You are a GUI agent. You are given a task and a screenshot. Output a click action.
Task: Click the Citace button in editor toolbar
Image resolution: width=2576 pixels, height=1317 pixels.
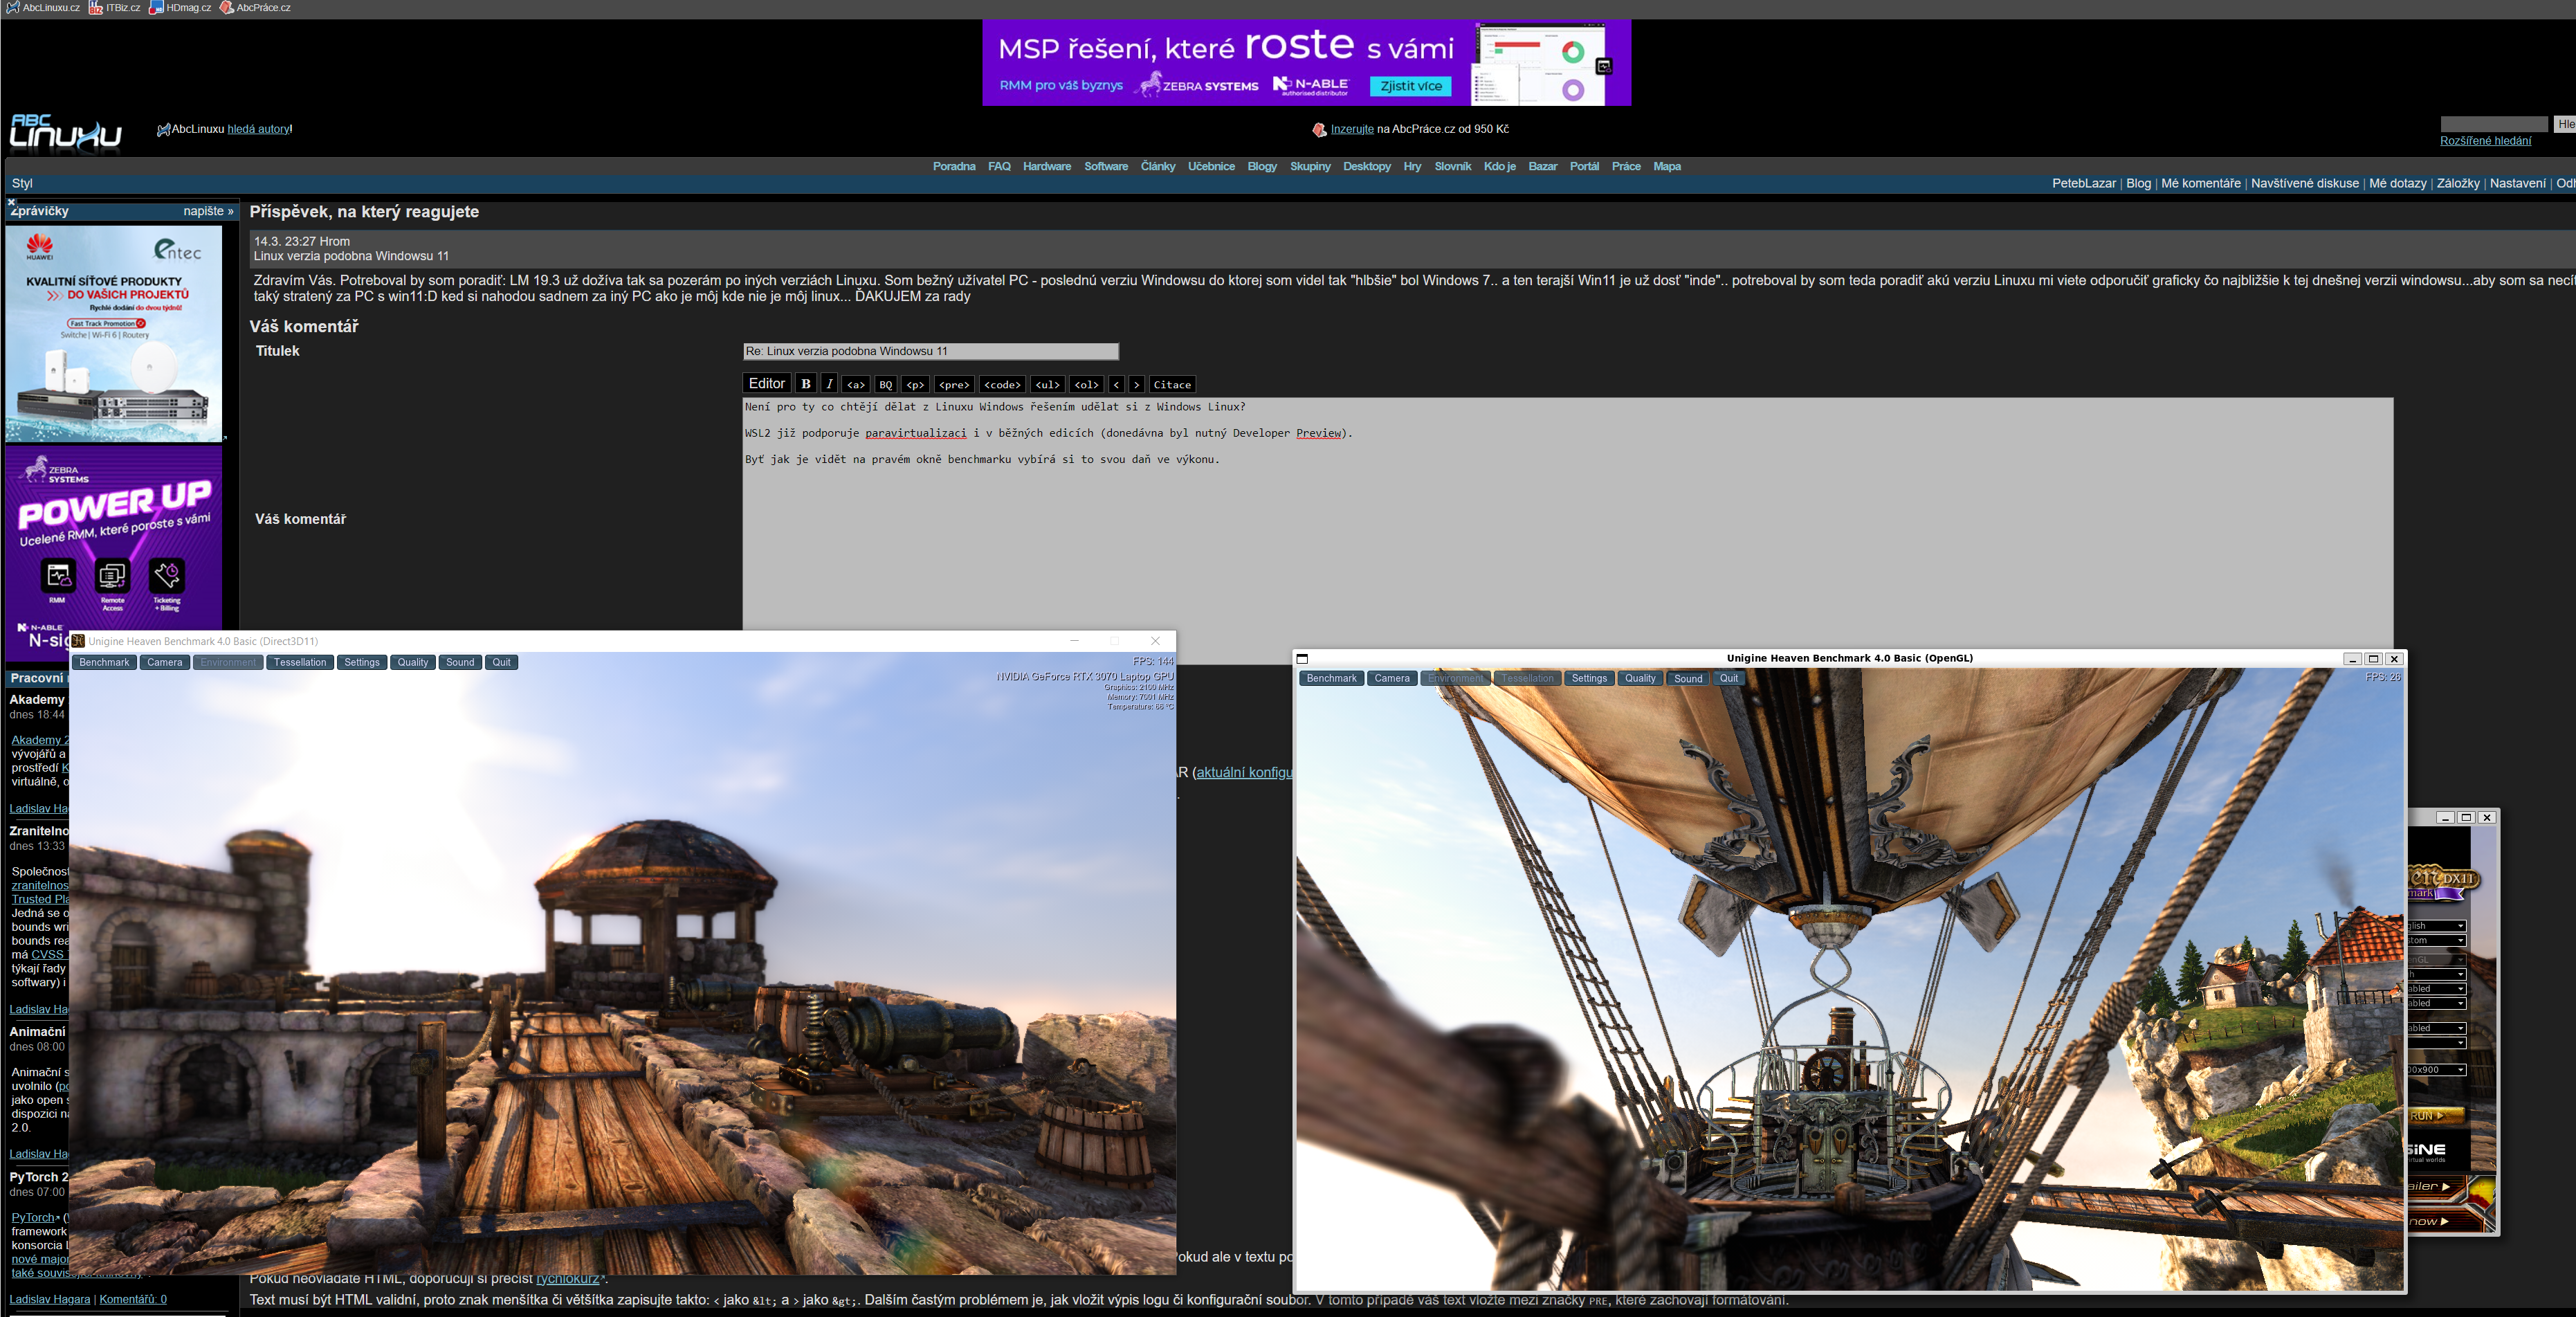point(1172,384)
